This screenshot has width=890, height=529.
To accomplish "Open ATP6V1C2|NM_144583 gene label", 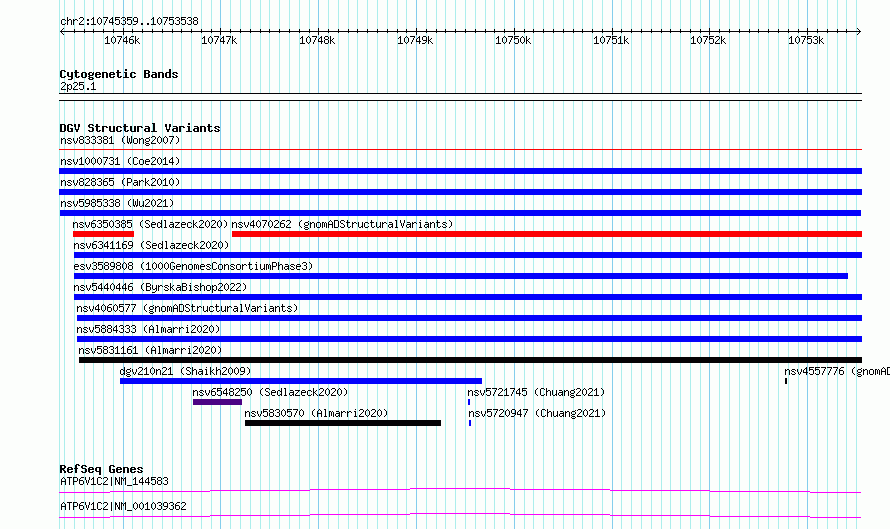I will pos(114,481).
